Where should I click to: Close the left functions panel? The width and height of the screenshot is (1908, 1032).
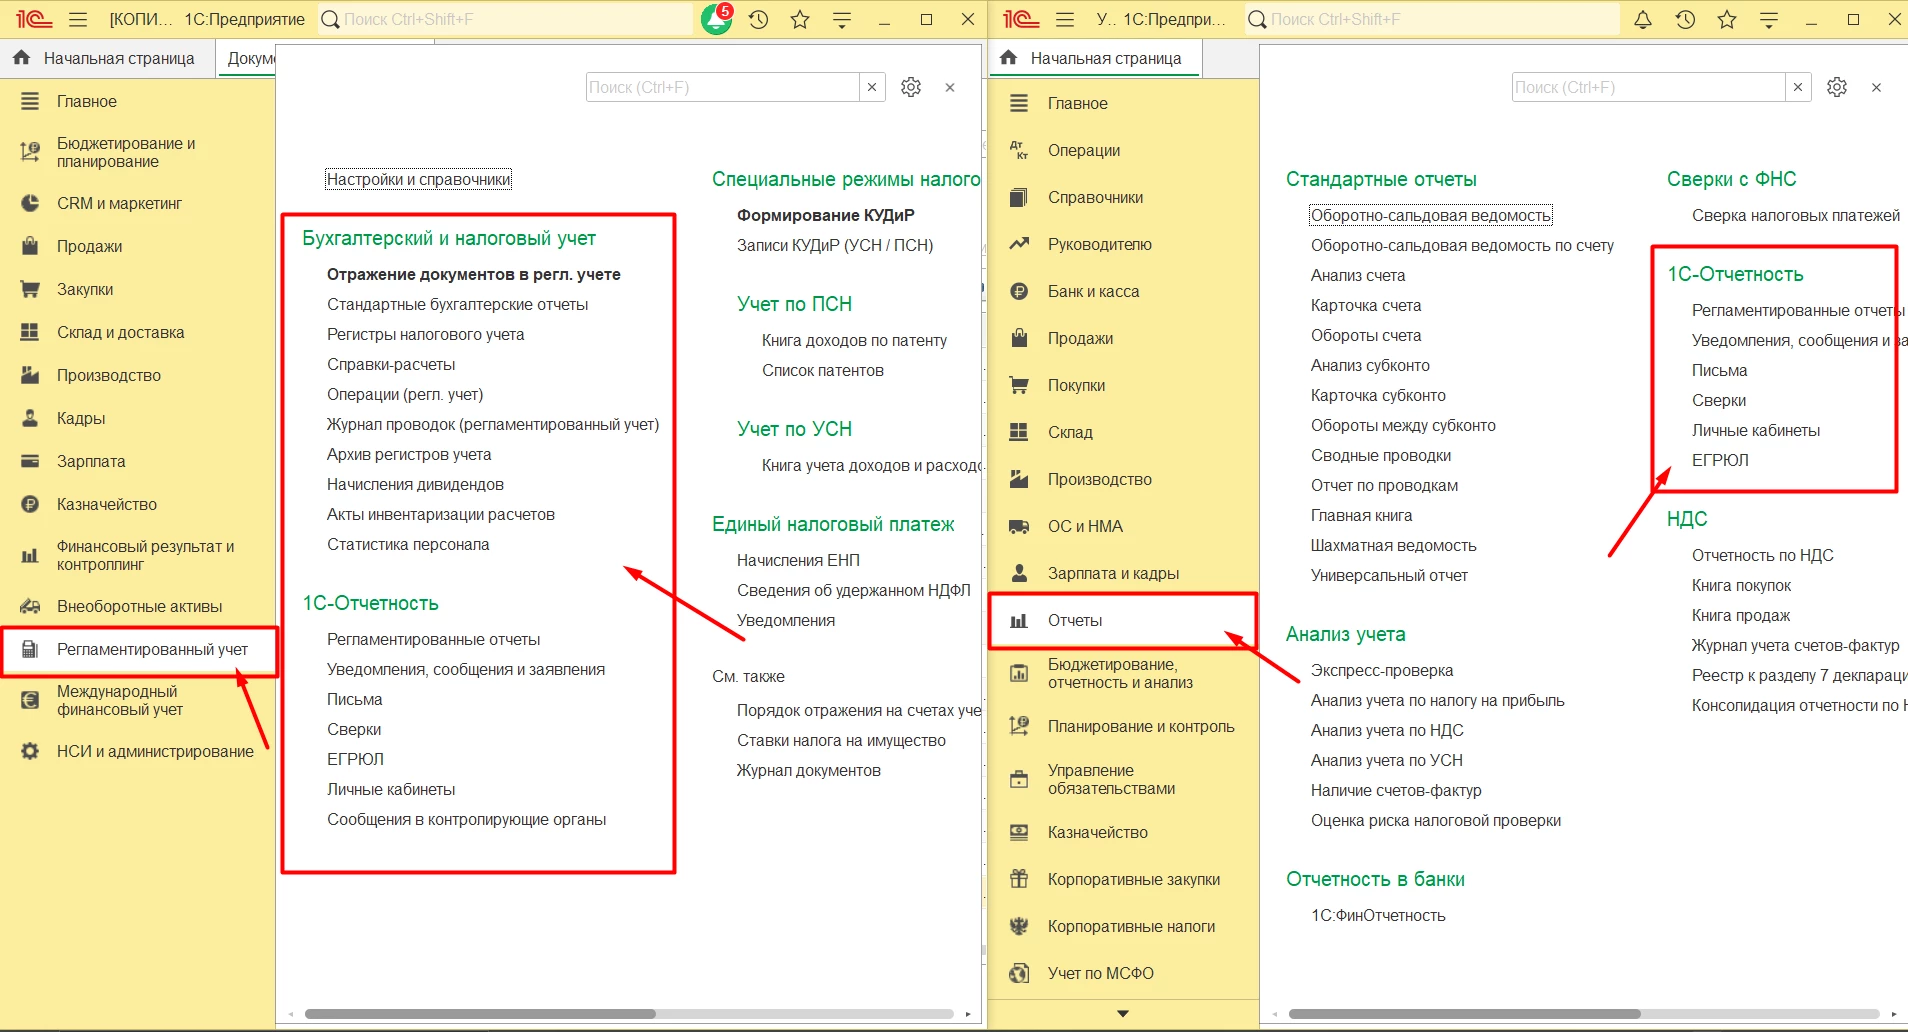point(950,88)
